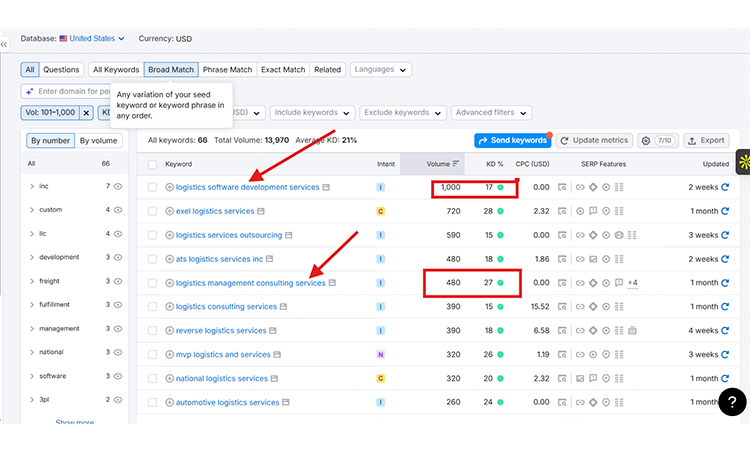Sort by the Volume column
Image resolution: width=750 pixels, height=450 pixels.
(x=442, y=164)
